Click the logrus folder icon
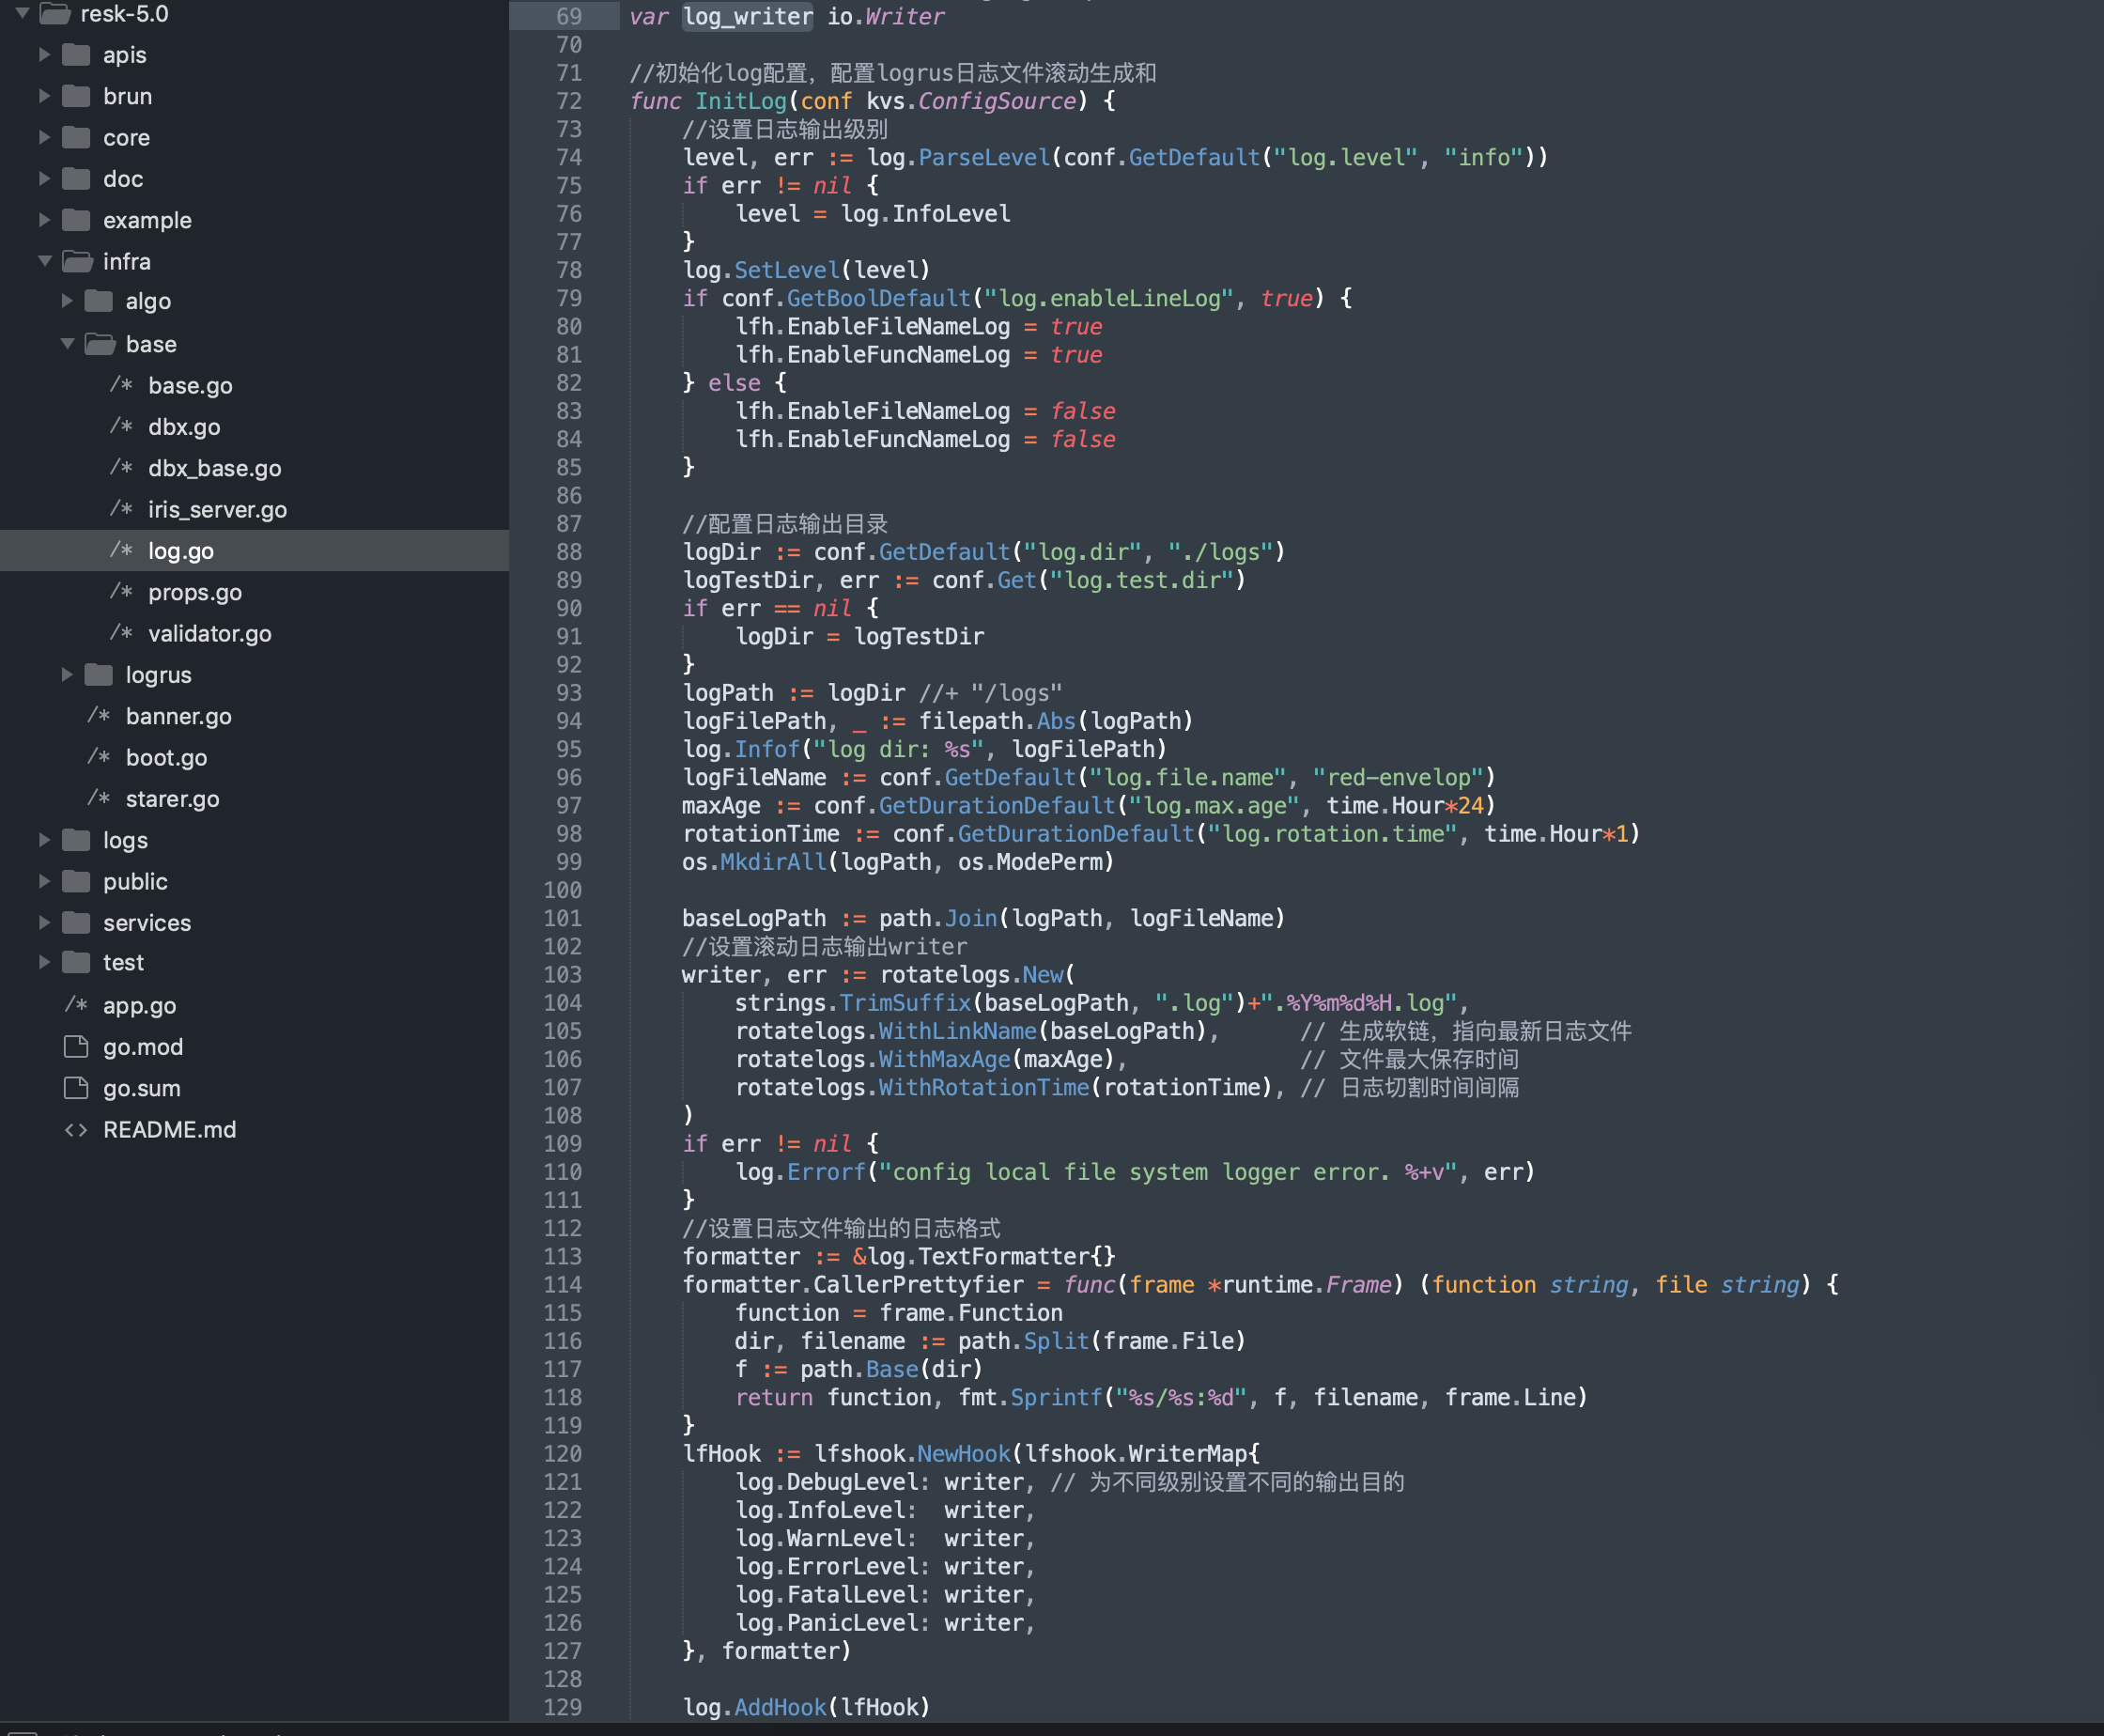This screenshot has height=1736, width=2104. pyautogui.click(x=99, y=674)
